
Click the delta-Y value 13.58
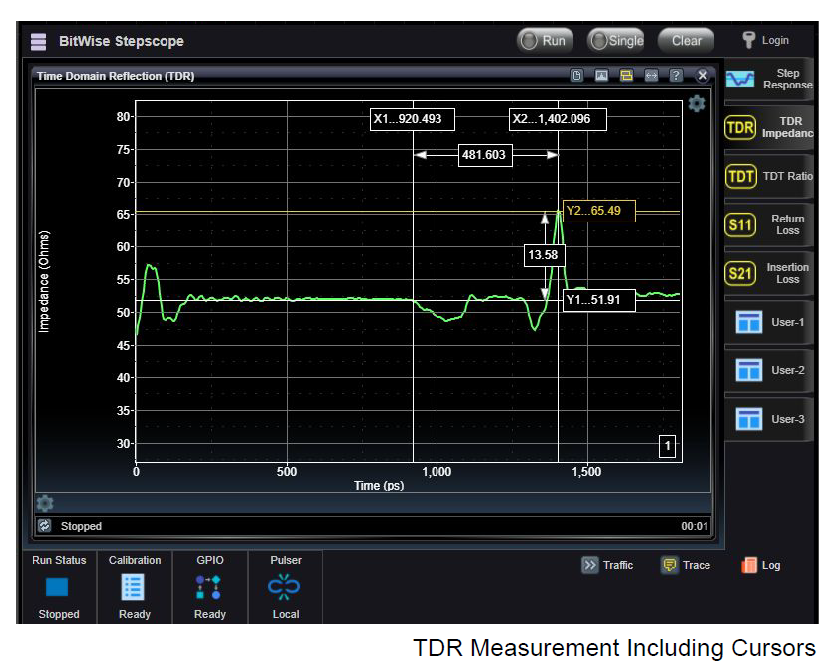pyautogui.click(x=544, y=255)
